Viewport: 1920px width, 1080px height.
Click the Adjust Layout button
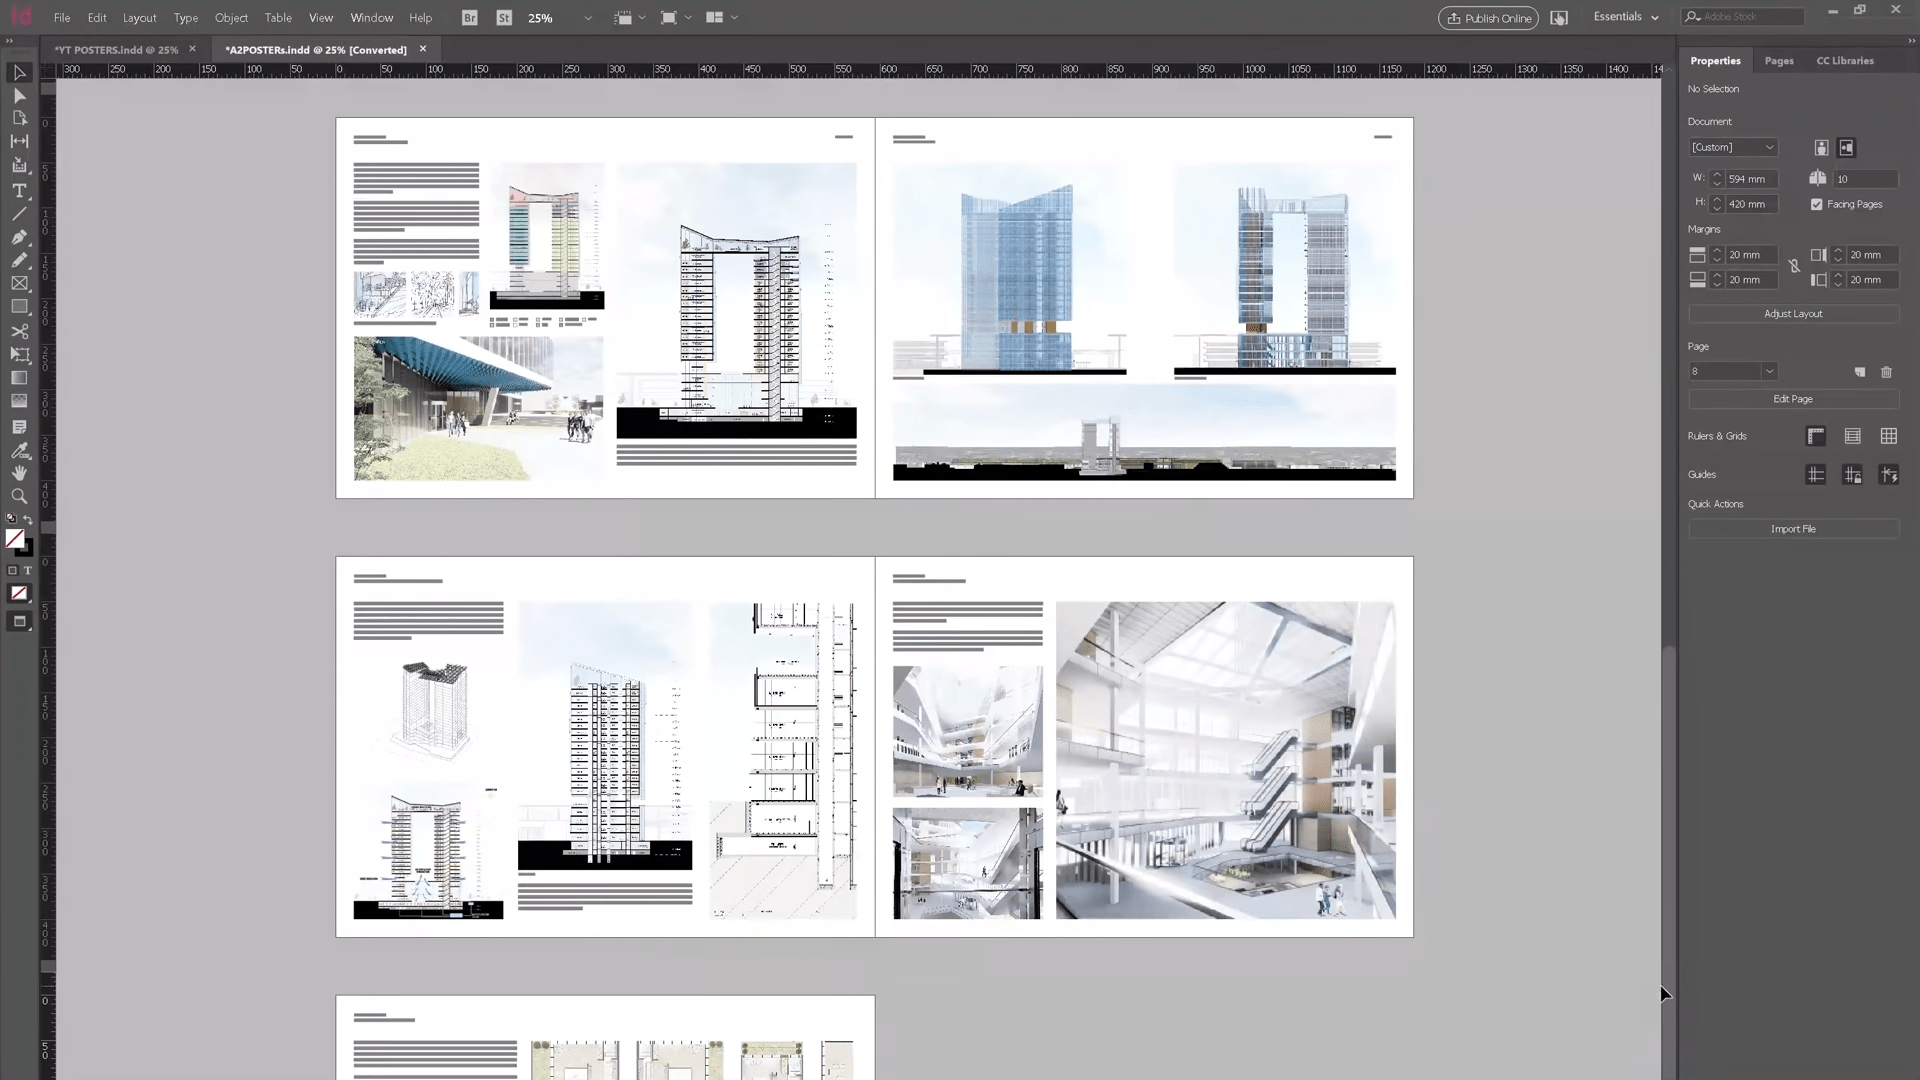1793,314
